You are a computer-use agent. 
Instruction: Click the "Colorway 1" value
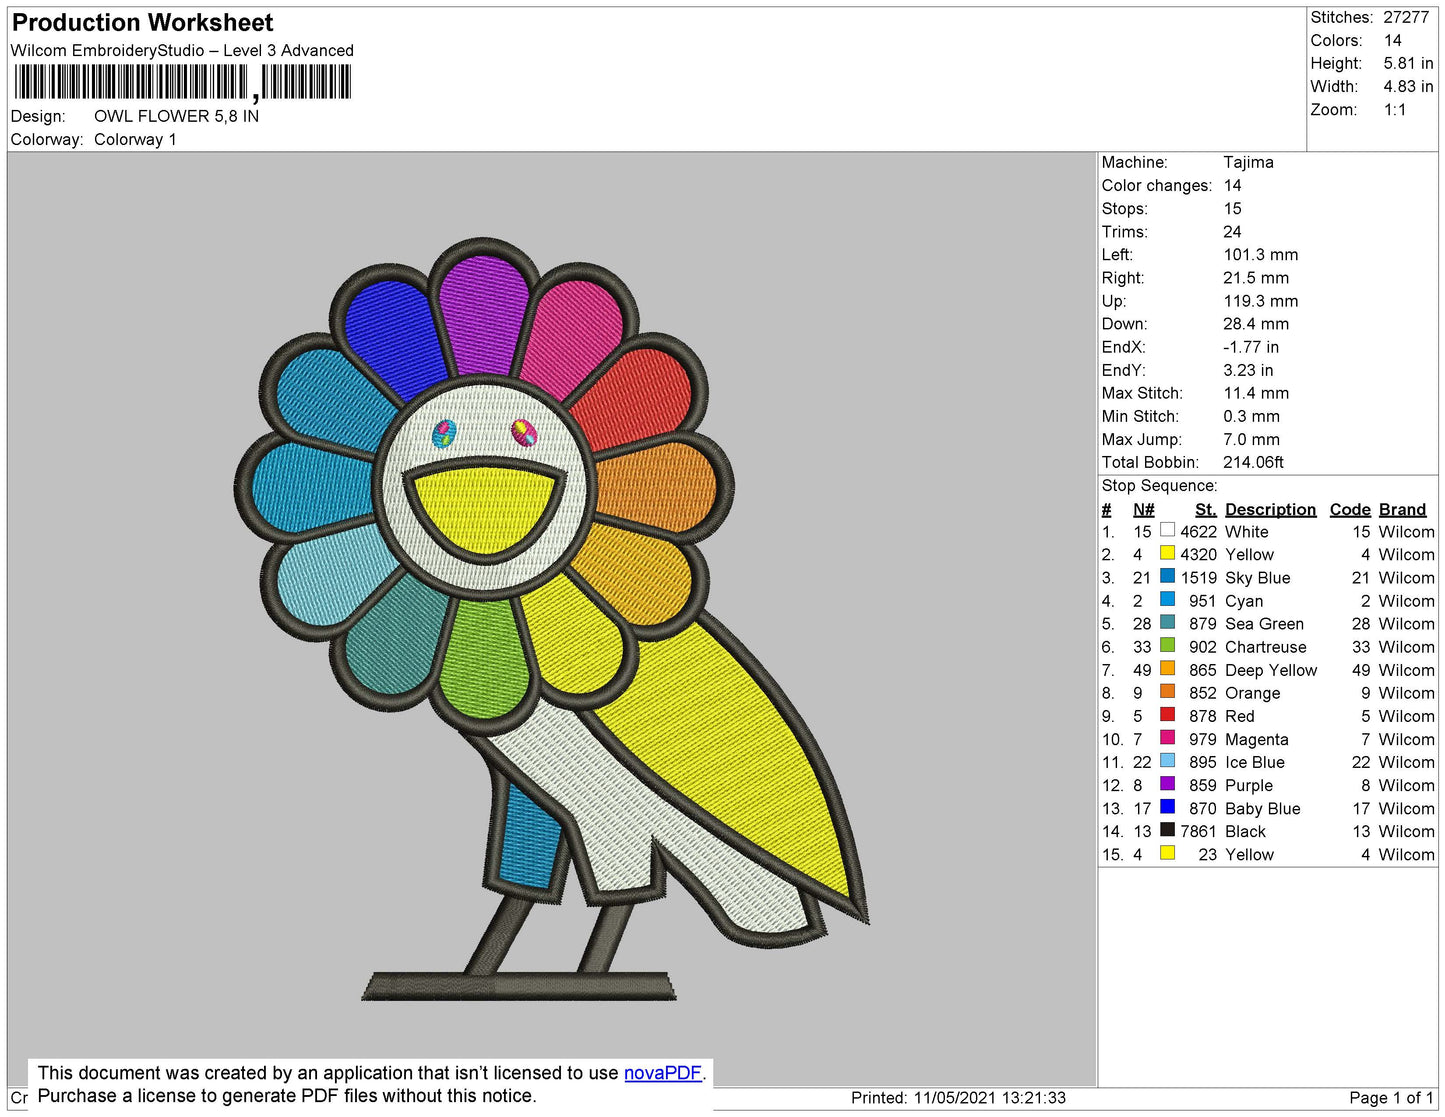(135, 139)
